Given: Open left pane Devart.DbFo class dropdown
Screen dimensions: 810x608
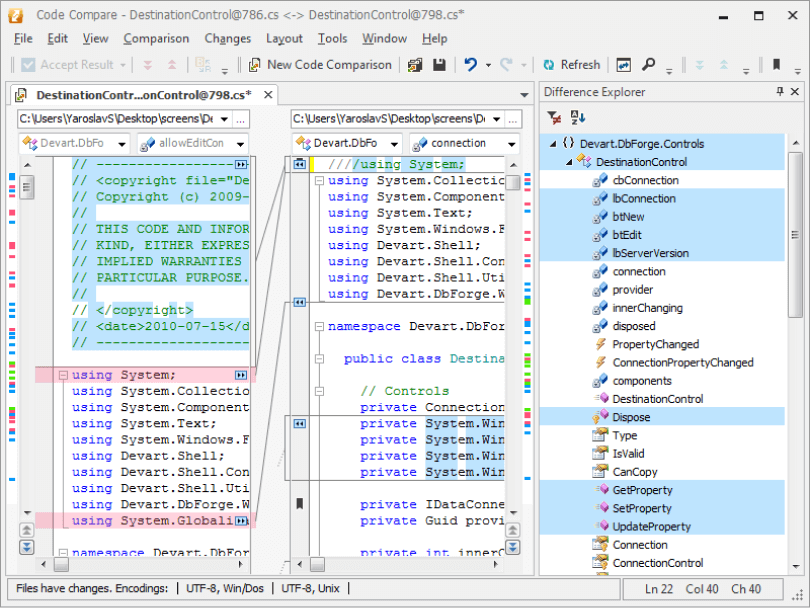Looking at the screenshot, I should click(x=121, y=144).
